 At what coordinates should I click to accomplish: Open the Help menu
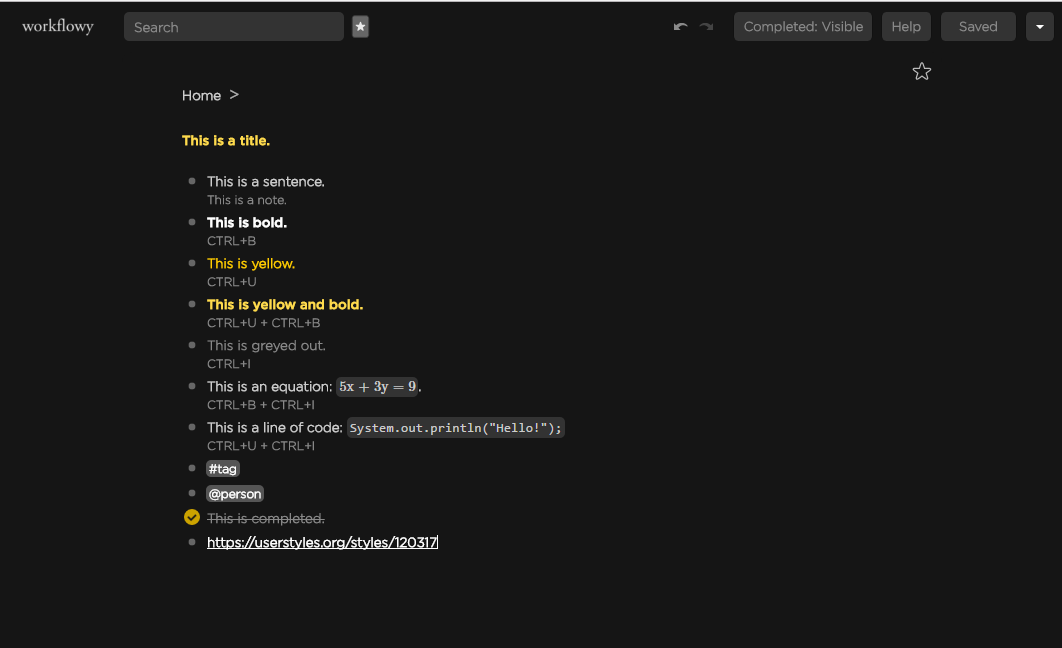pos(905,26)
